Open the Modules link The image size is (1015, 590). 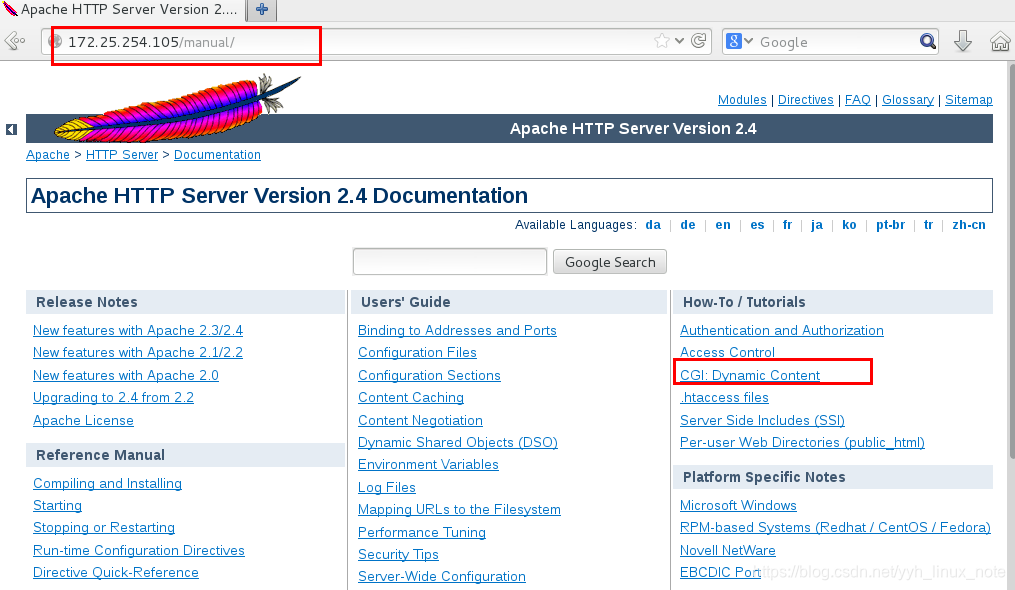742,100
